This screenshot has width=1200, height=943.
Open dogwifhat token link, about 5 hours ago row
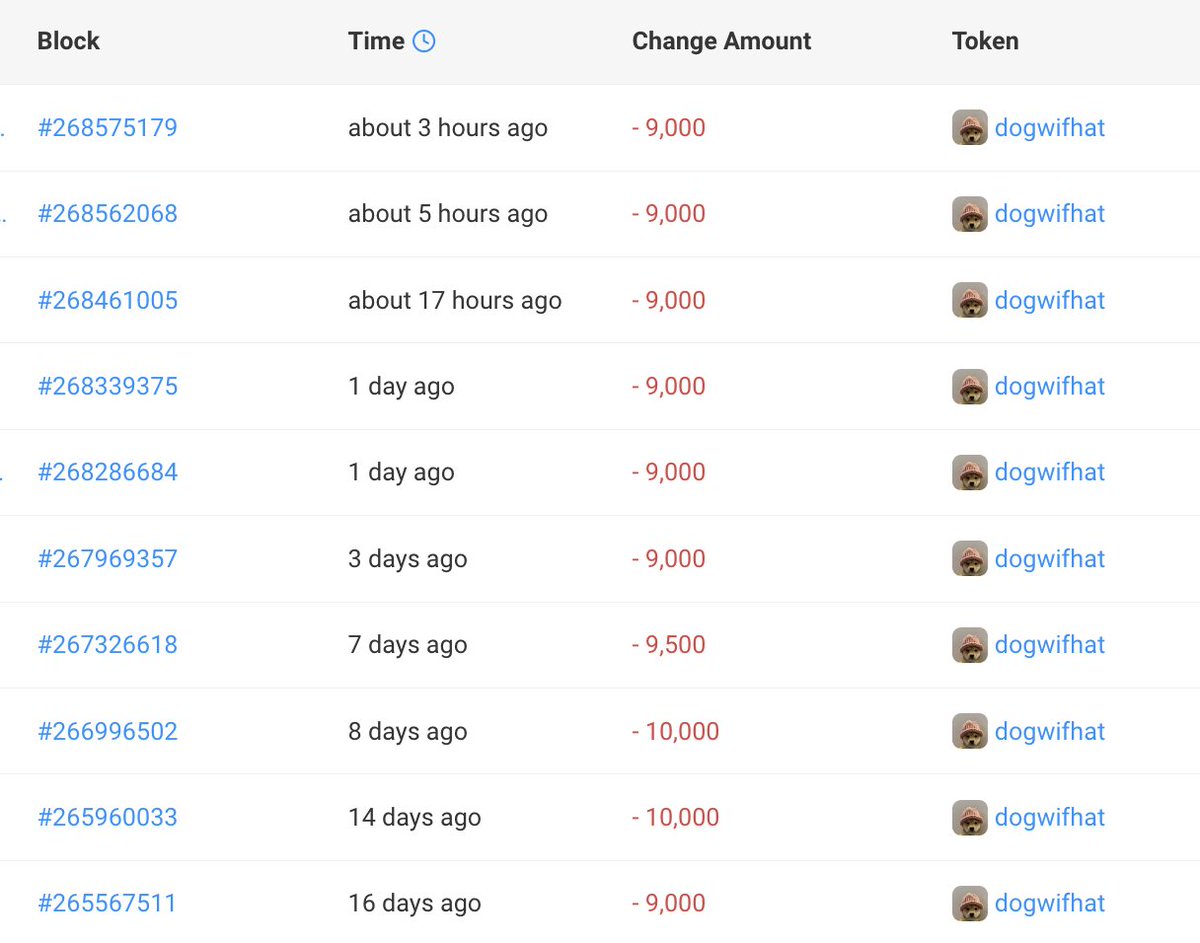coord(1050,214)
